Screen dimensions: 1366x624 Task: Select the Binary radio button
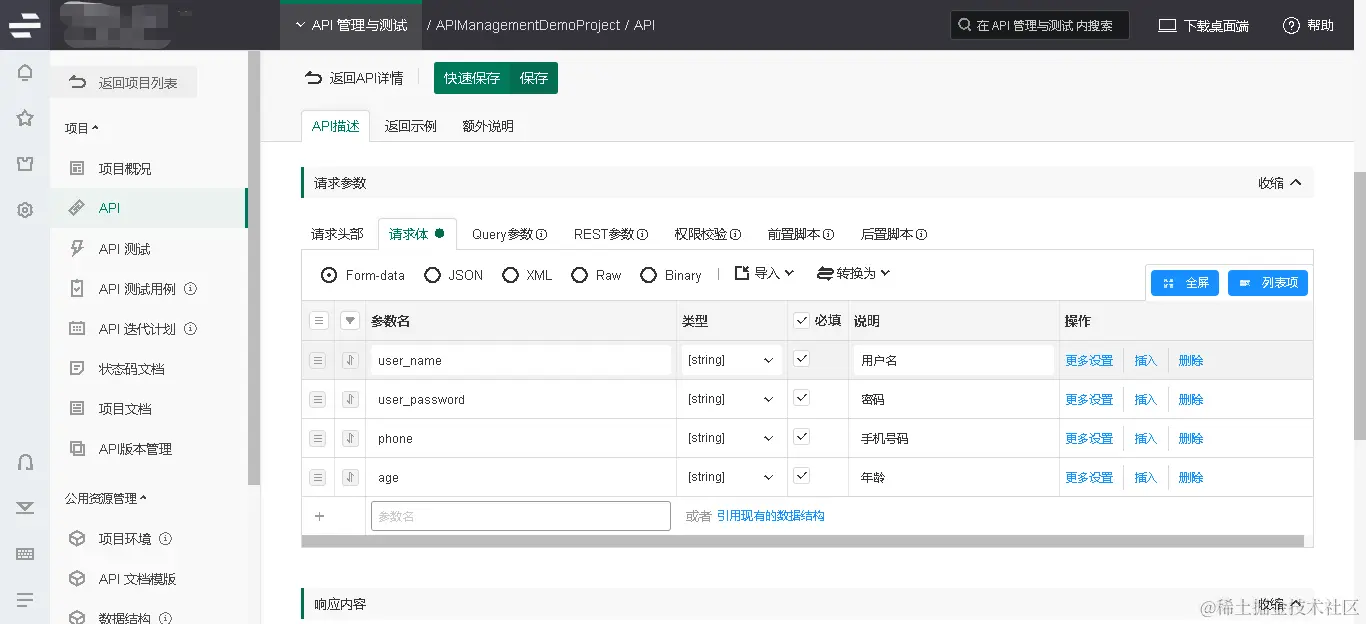(x=648, y=275)
